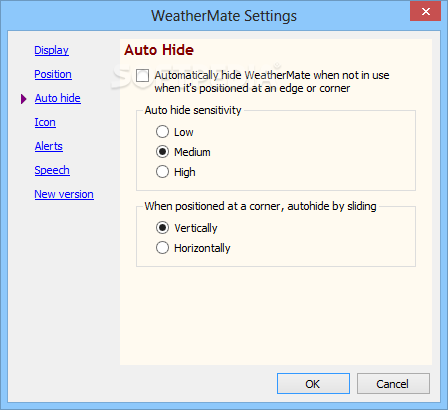Select Vertically sliding option

(x=162, y=228)
